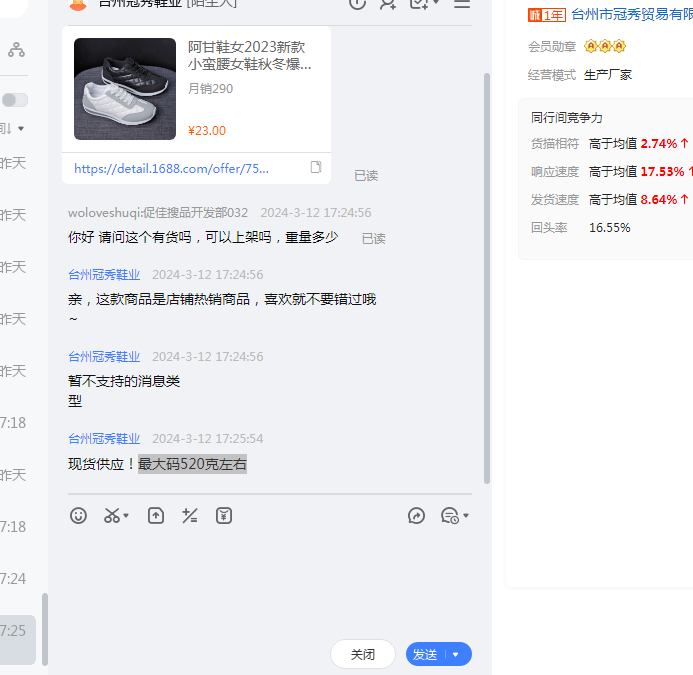The width and height of the screenshot is (693, 675).
Task: Click the message 你好 请问这个有货吗
Action: click(x=203, y=237)
